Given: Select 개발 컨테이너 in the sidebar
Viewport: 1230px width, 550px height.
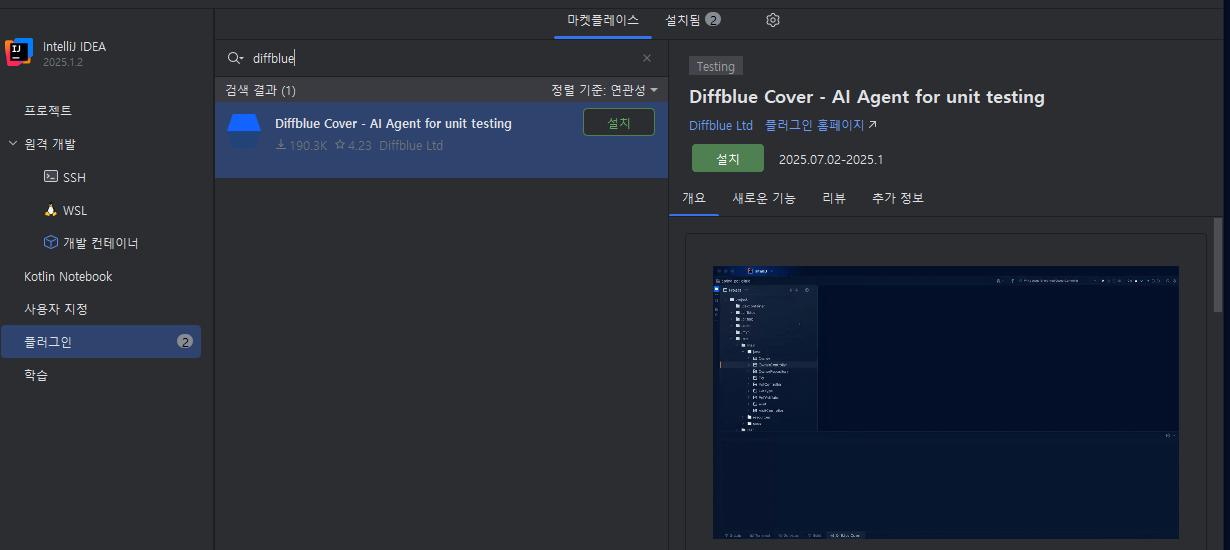Looking at the screenshot, I should click(100, 243).
